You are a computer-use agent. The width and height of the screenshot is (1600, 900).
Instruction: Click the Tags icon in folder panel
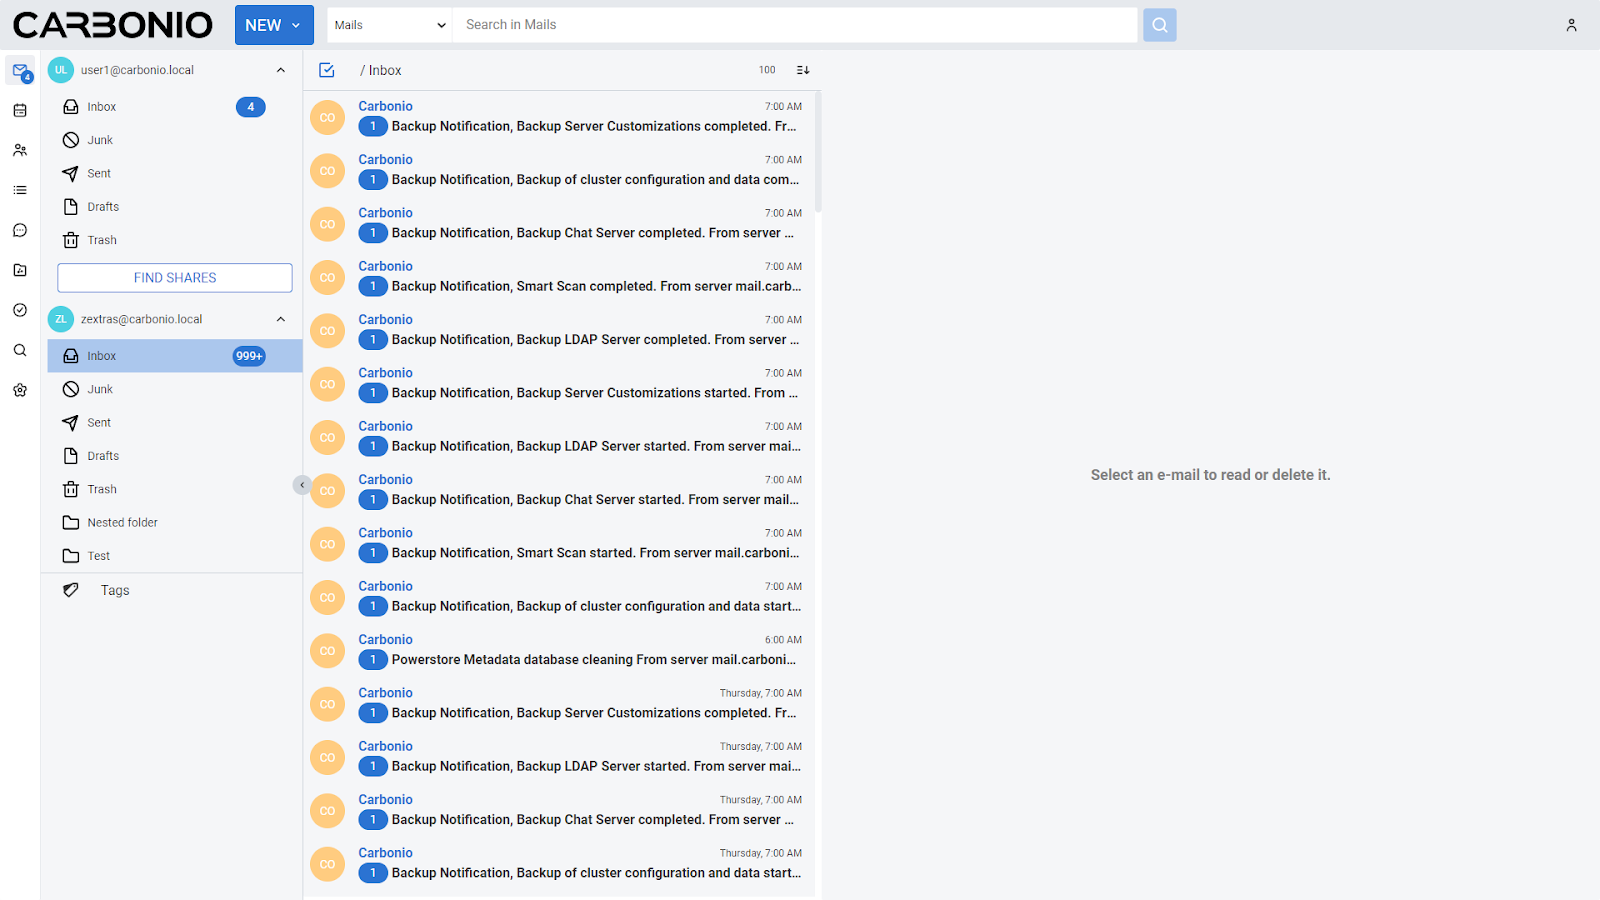click(x=71, y=590)
